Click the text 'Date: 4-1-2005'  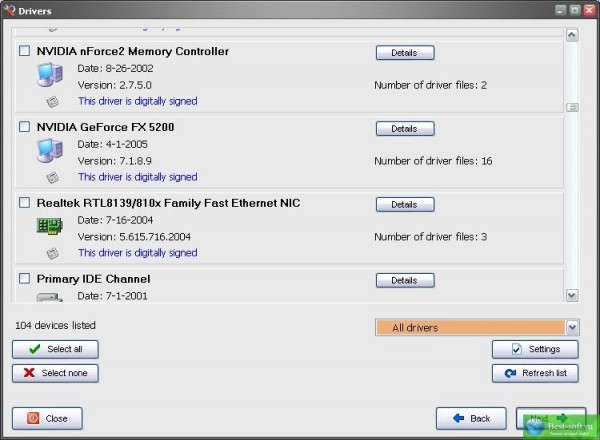pyautogui.click(x=112, y=144)
